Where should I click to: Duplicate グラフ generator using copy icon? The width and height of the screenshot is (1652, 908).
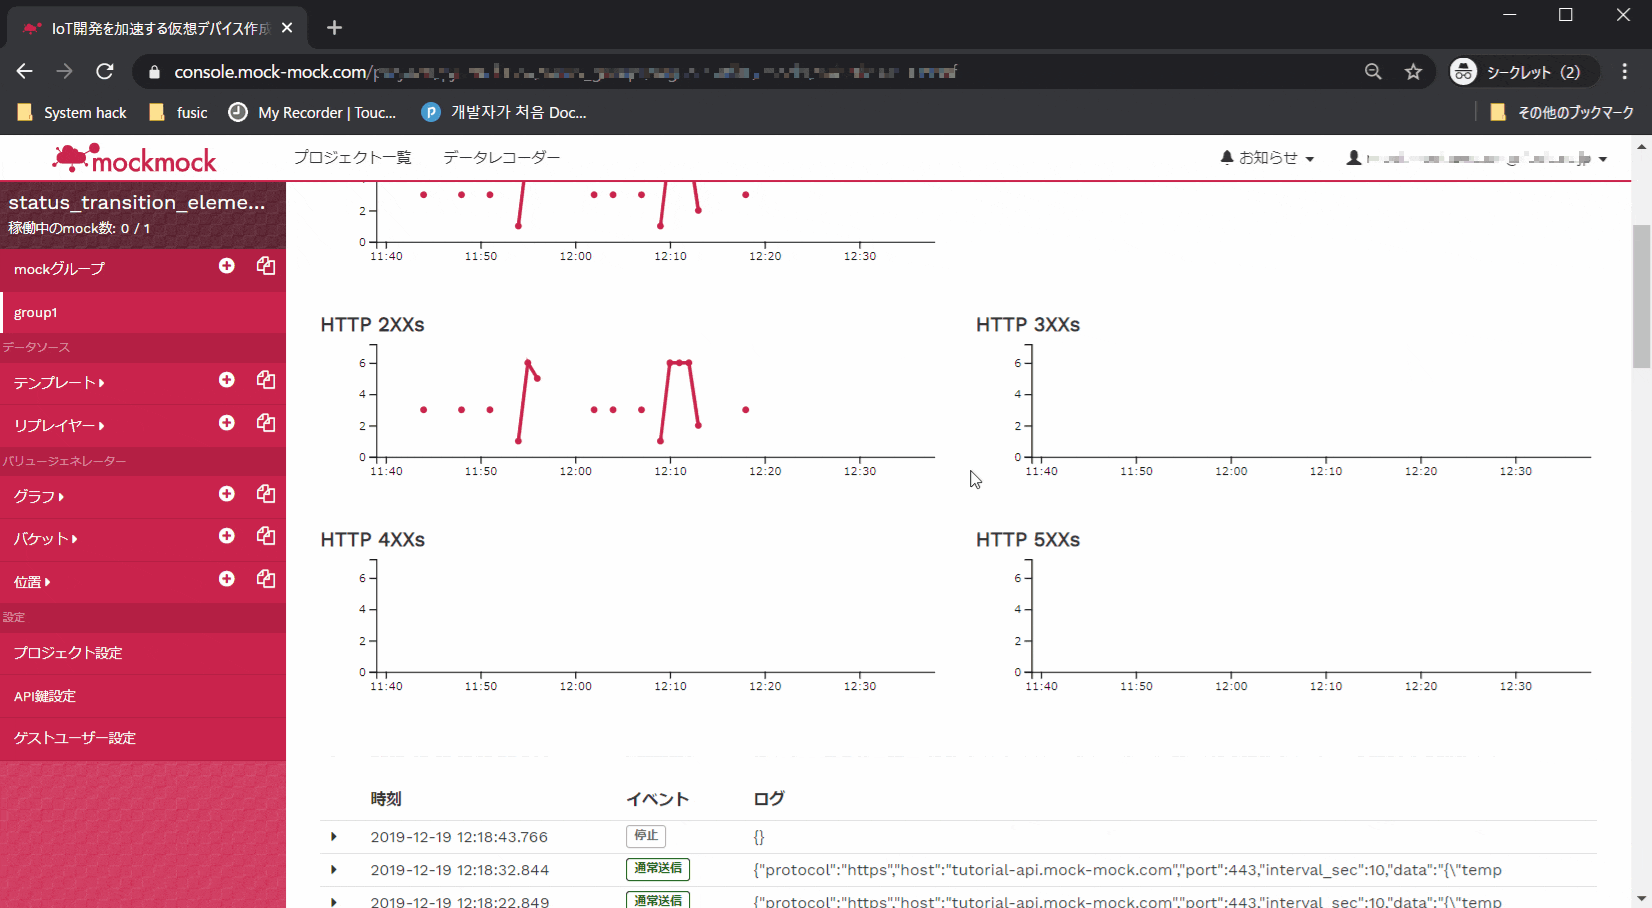click(x=266, y=494)
